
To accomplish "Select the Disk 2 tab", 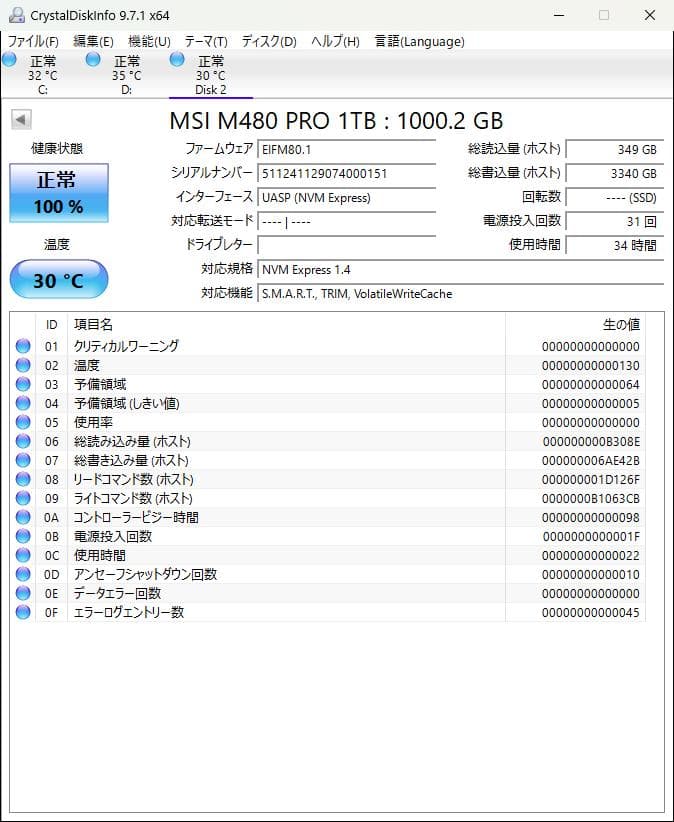I will [211, 74].
